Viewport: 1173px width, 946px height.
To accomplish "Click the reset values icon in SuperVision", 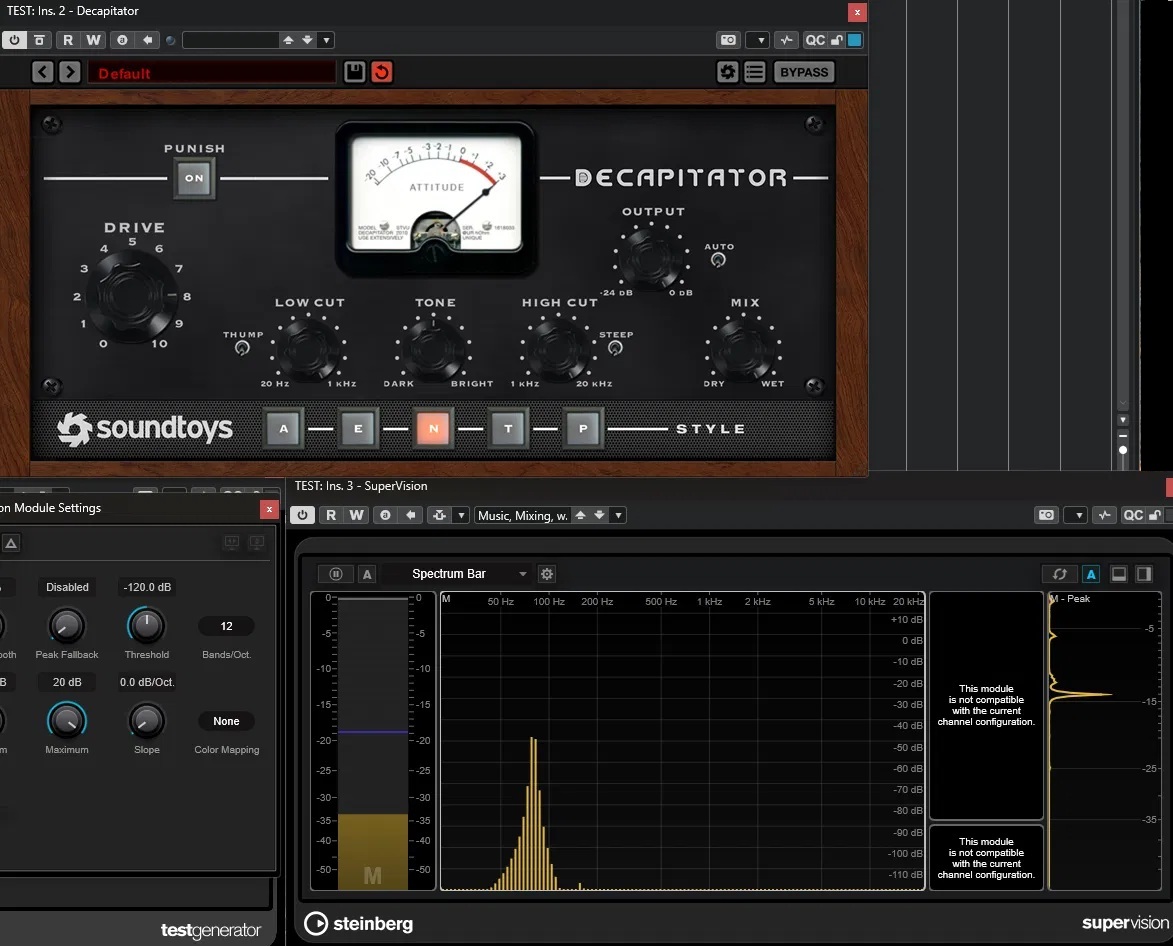I will pos(1059,574).
